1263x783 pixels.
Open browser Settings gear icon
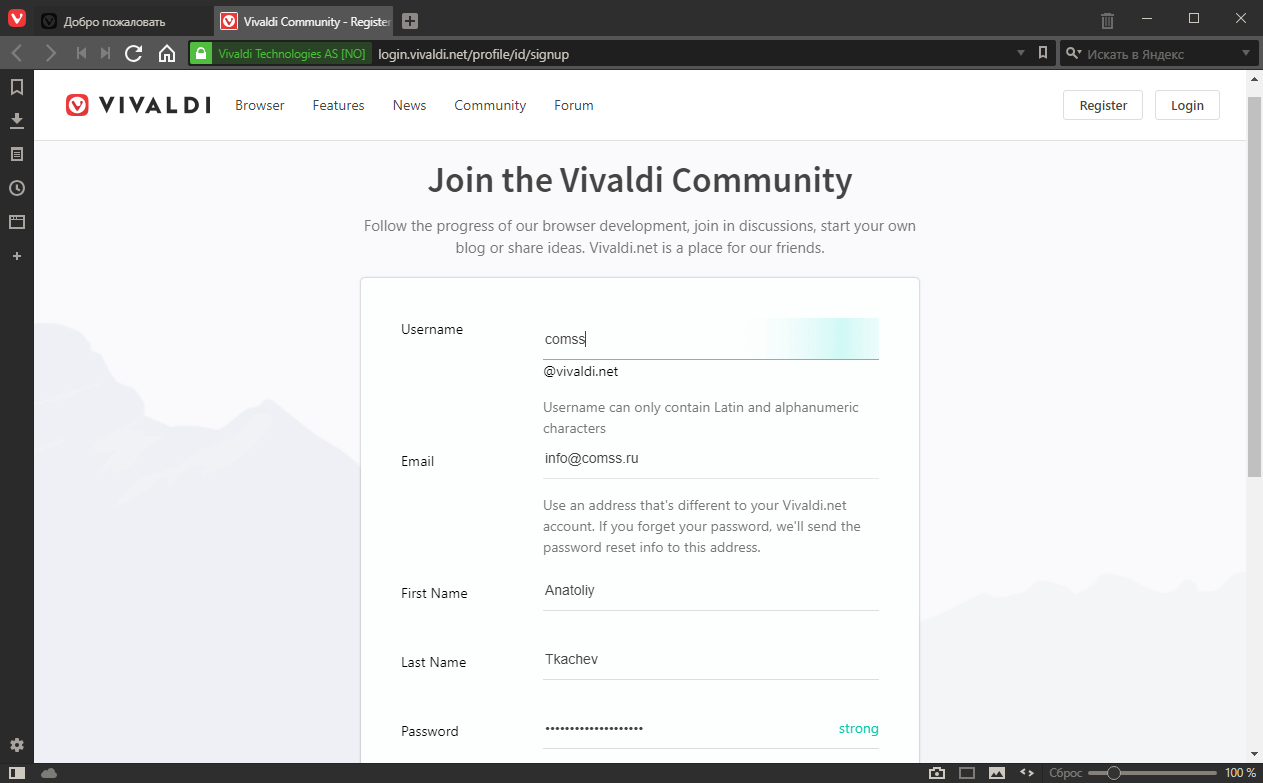tap(17, 745)
